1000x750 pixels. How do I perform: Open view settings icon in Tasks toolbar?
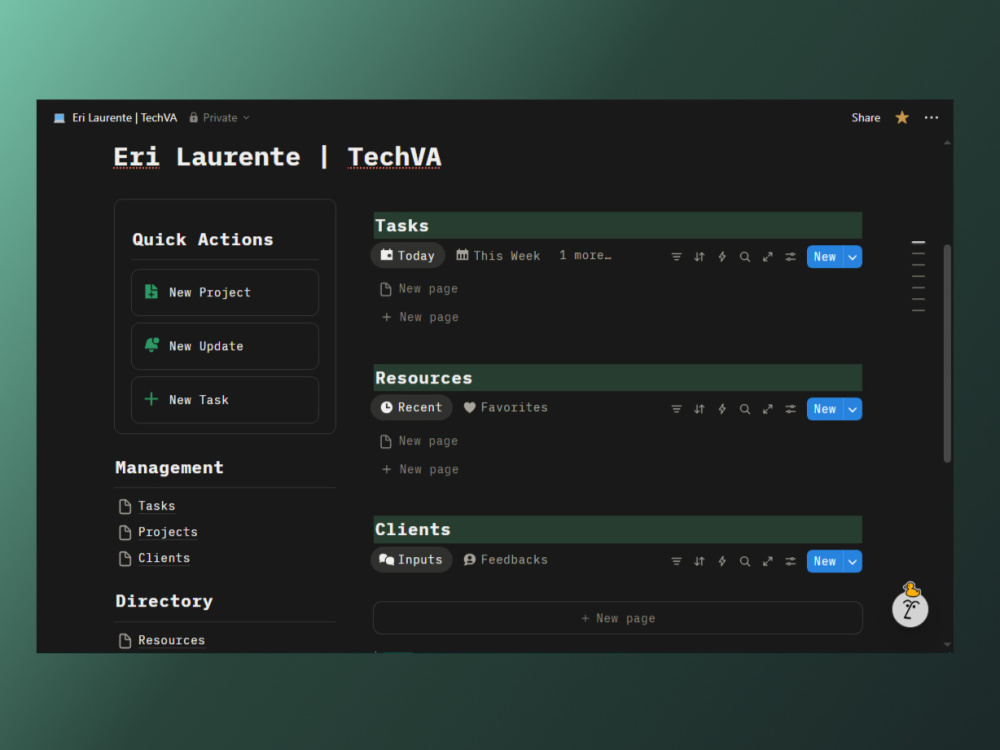pos(790,256)
